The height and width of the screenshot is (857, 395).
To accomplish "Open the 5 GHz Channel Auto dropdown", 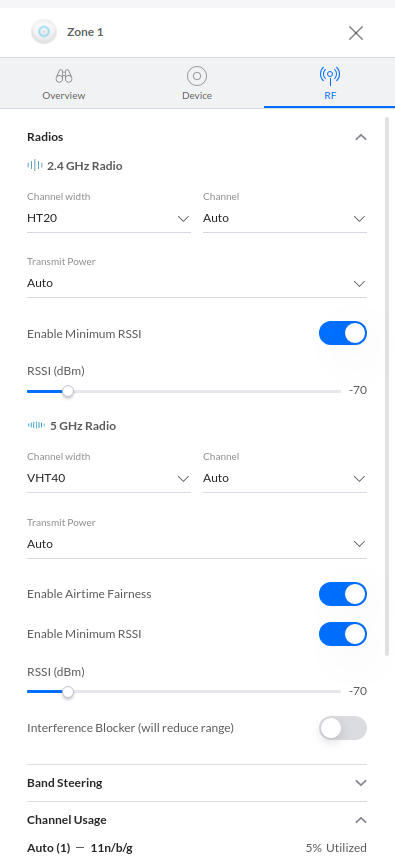I will coord(285,478).
